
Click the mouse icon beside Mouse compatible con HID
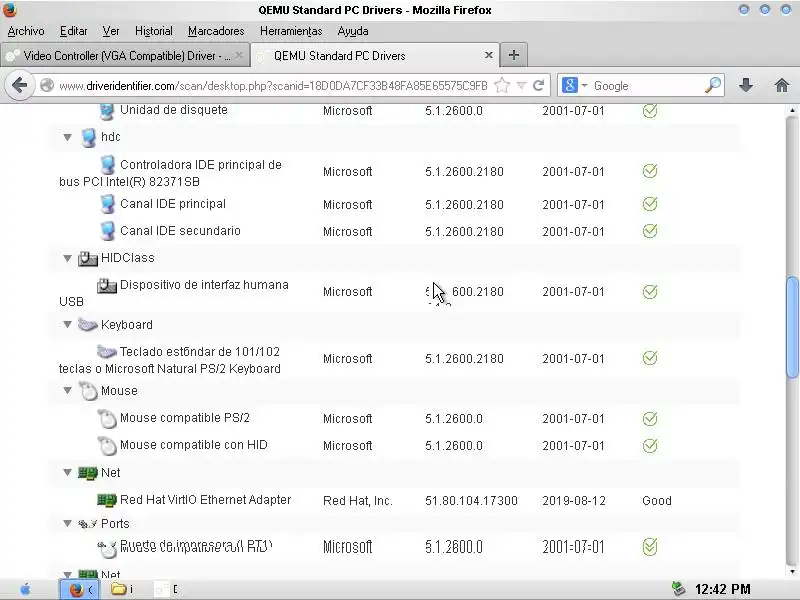point(107,446)
